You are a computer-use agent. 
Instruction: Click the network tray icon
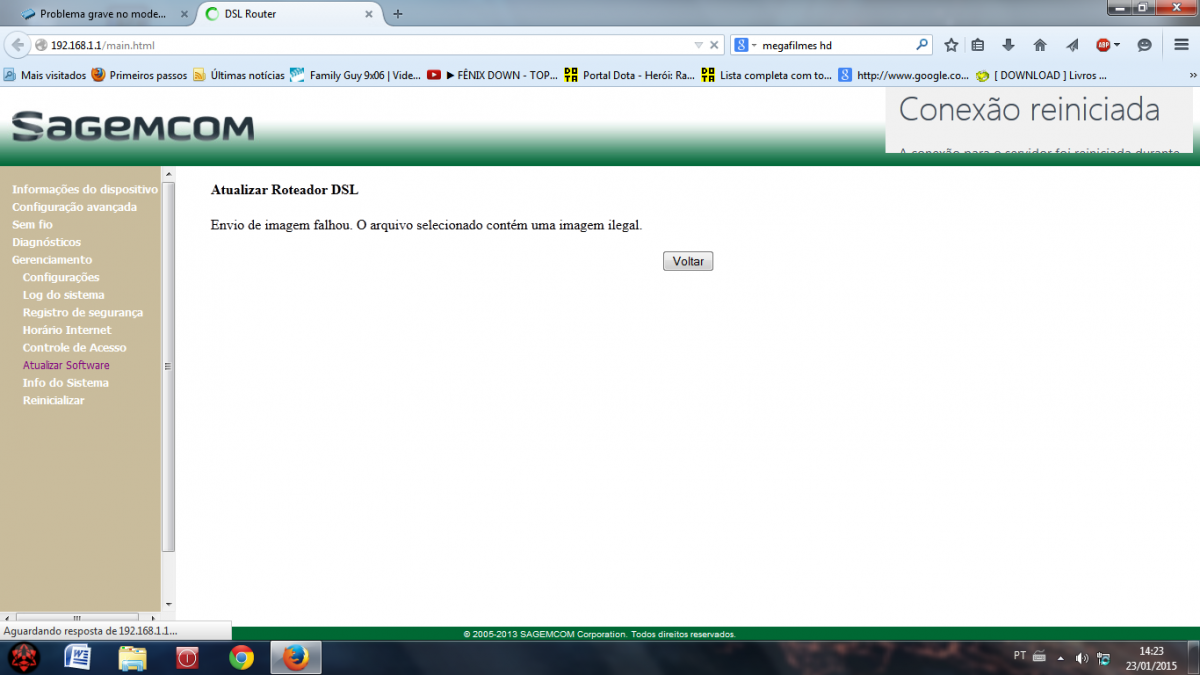point(1103,658)
